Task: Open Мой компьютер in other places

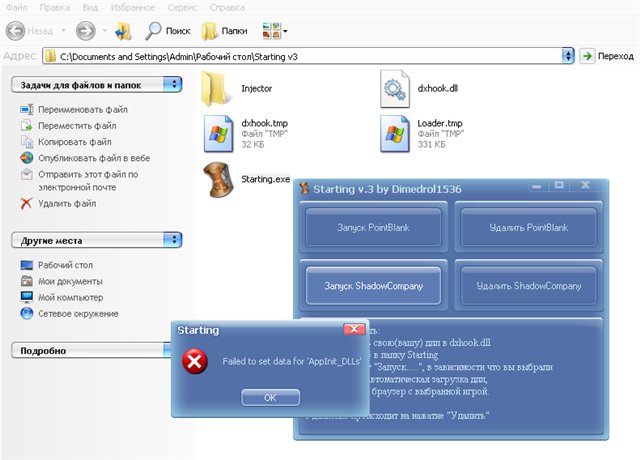Action: pyautogui.click(x=71, y=298)
